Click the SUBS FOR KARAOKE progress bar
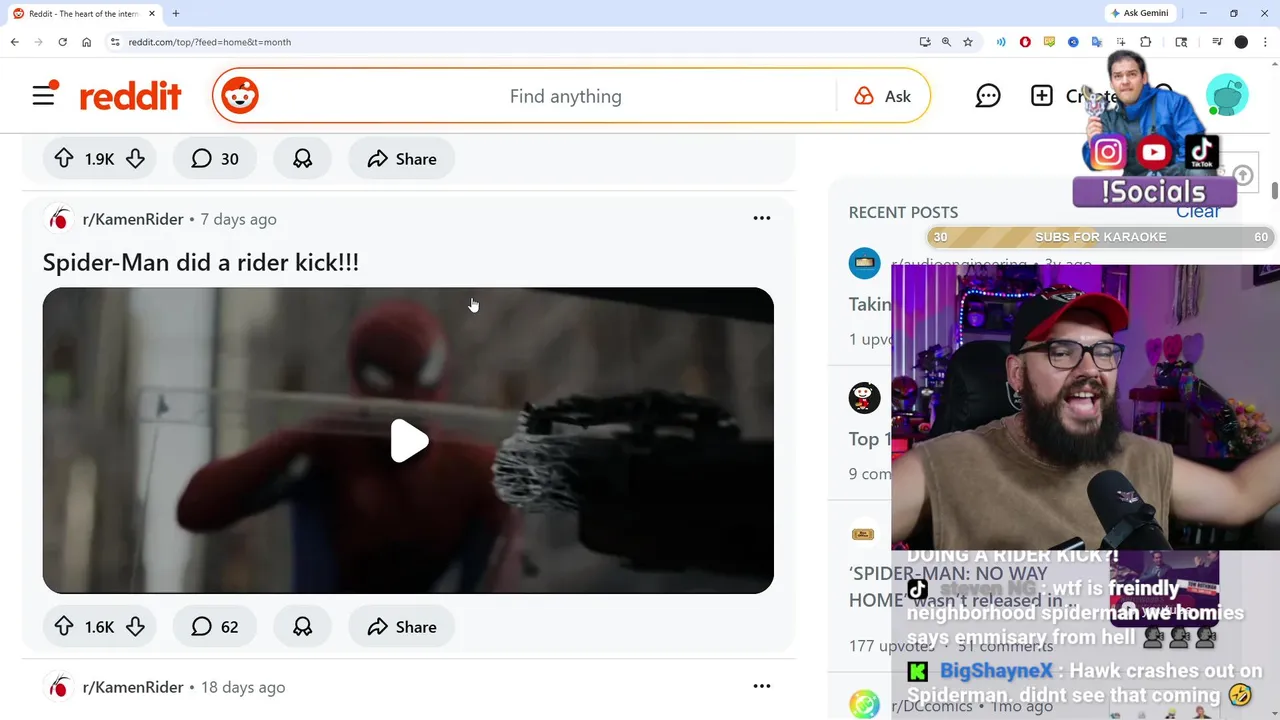Screen dimensions: 1280x720 [x=1100, y=237]
